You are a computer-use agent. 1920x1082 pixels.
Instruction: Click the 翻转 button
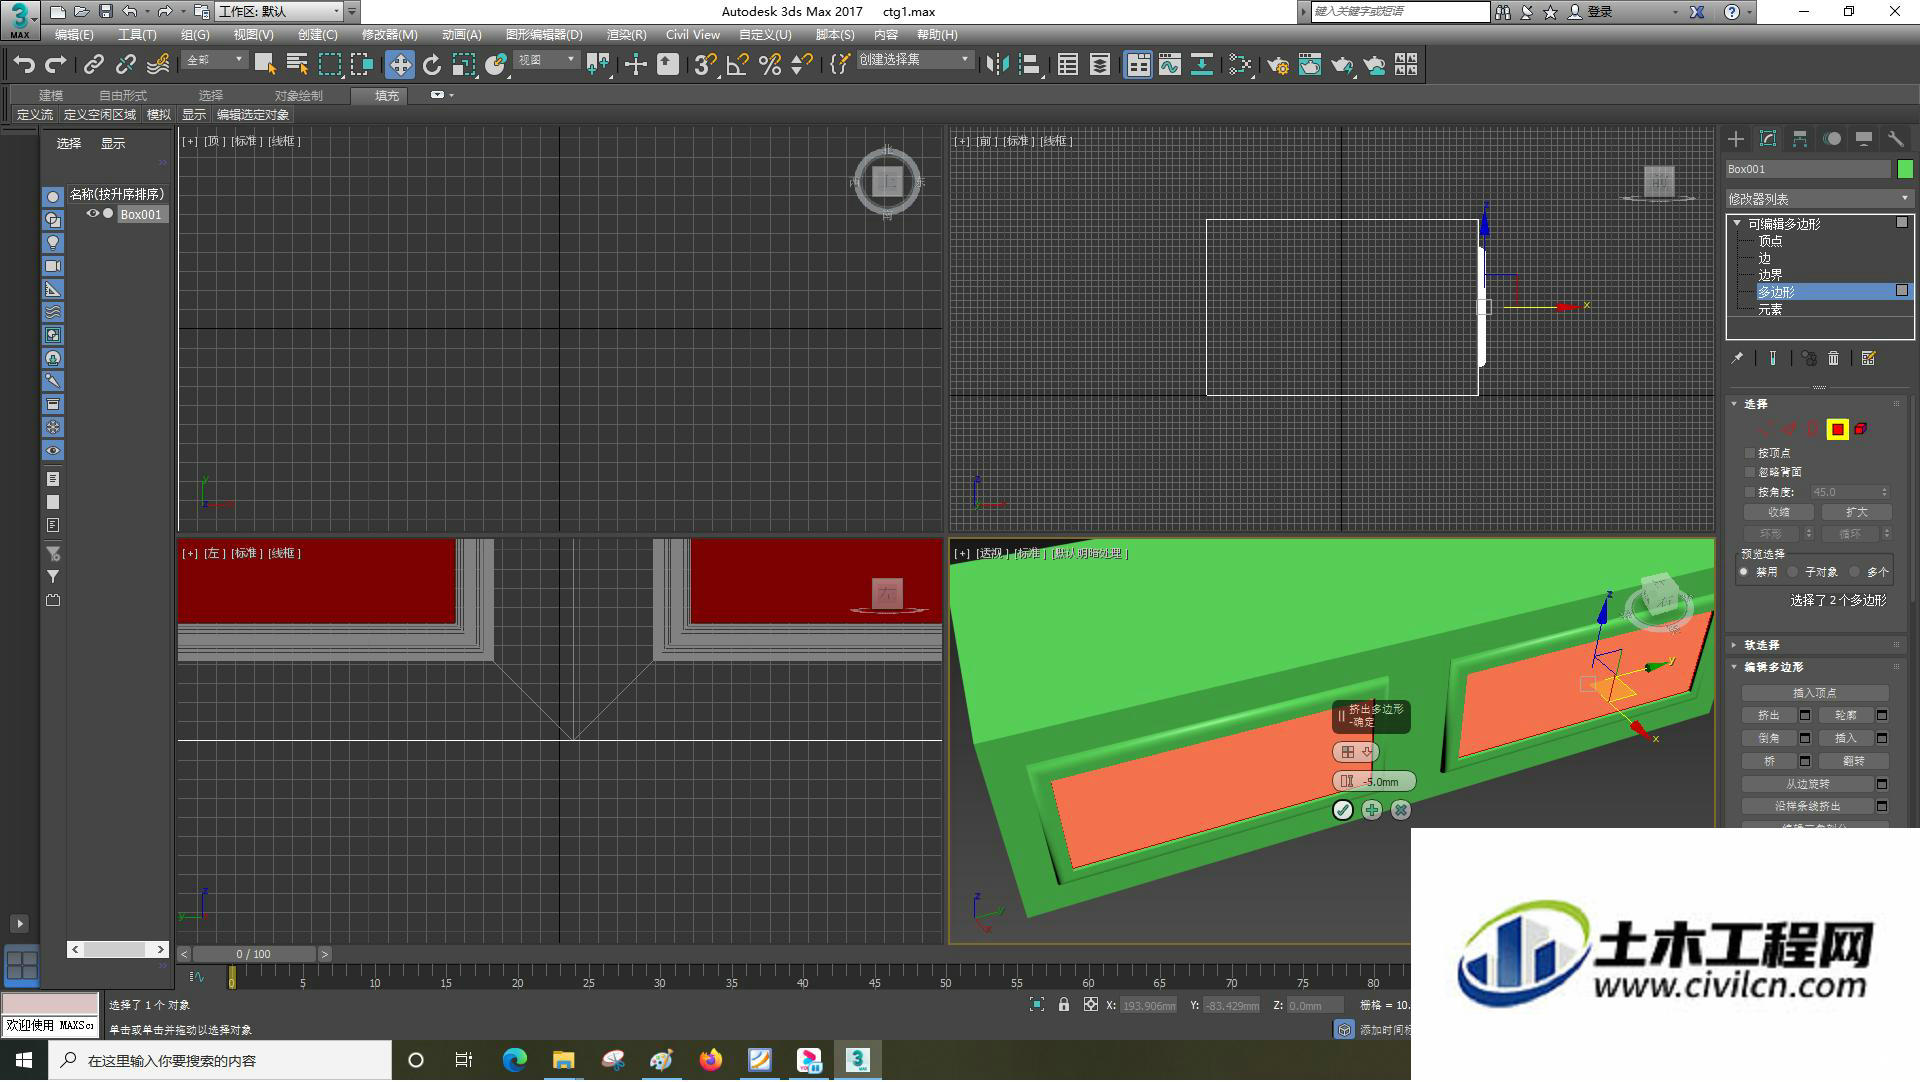pos(1854,761)
